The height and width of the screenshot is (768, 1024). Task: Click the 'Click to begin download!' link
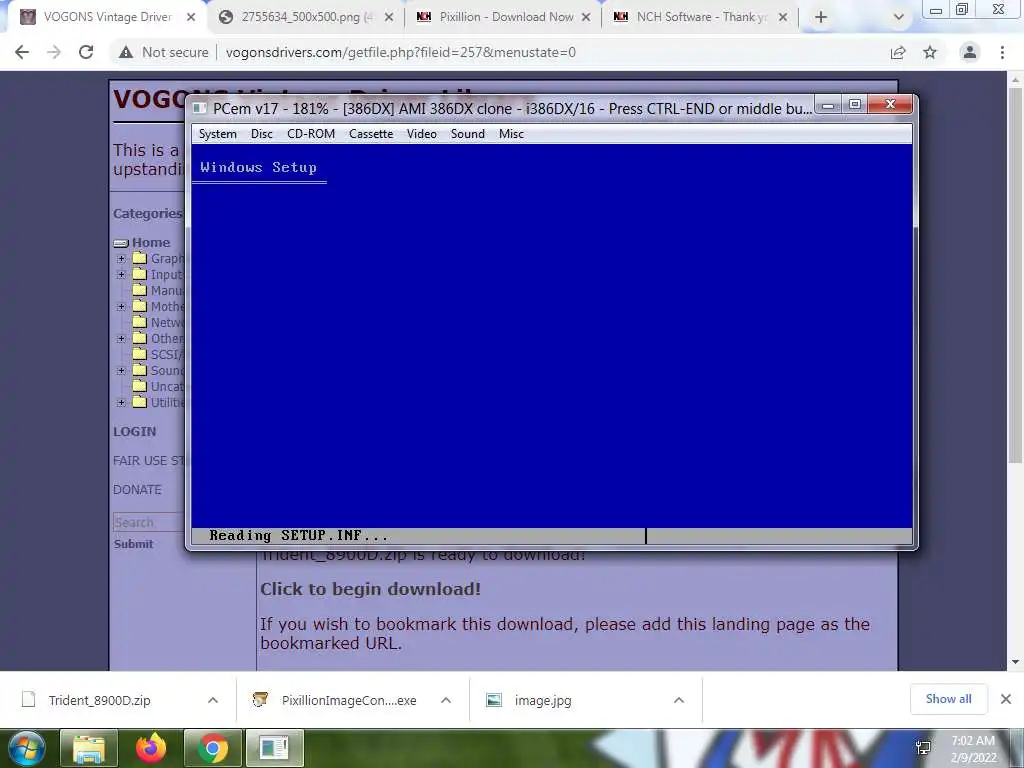(370, 589)
